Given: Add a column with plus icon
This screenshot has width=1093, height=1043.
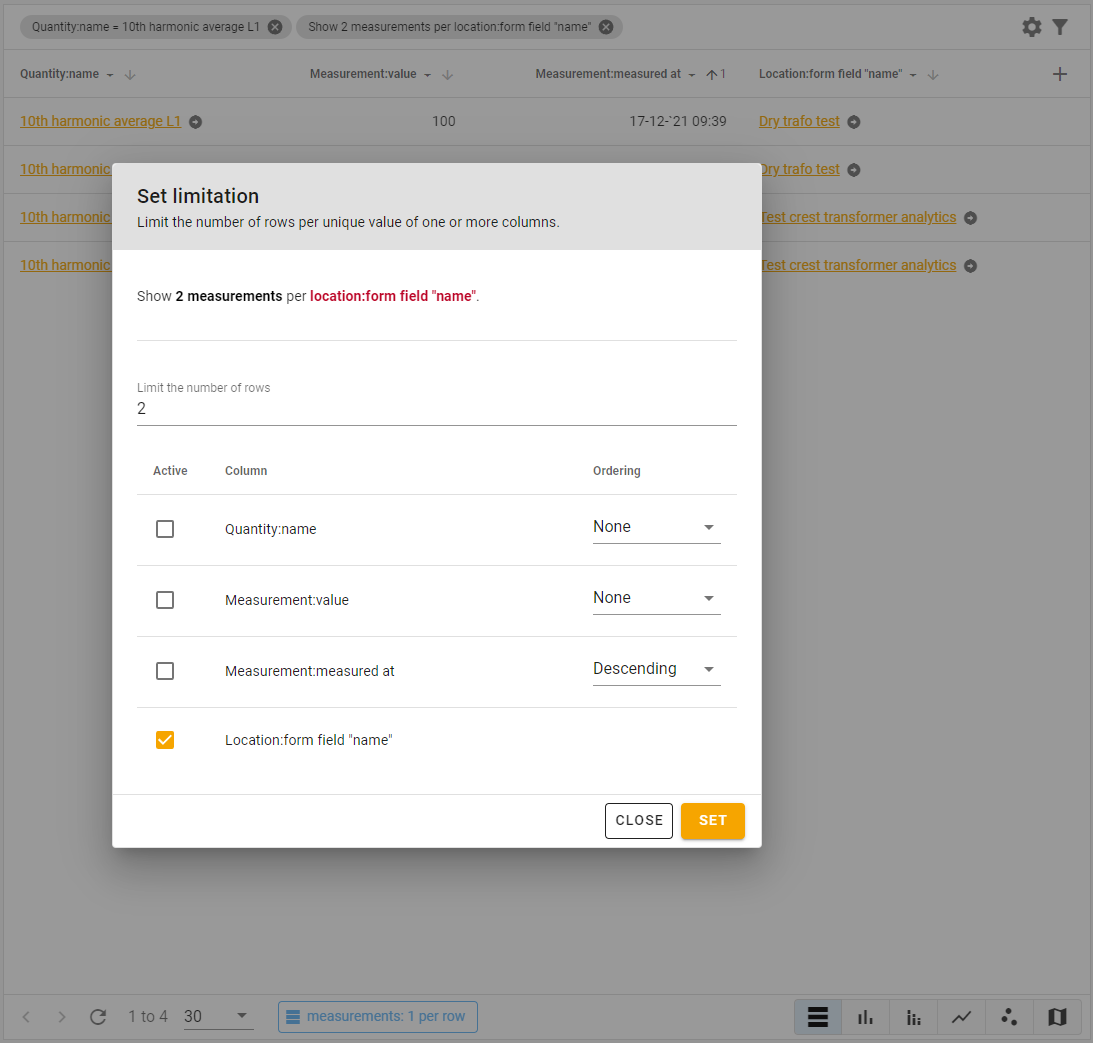Looking at the screenshot, I should [x=1060, y=74].
